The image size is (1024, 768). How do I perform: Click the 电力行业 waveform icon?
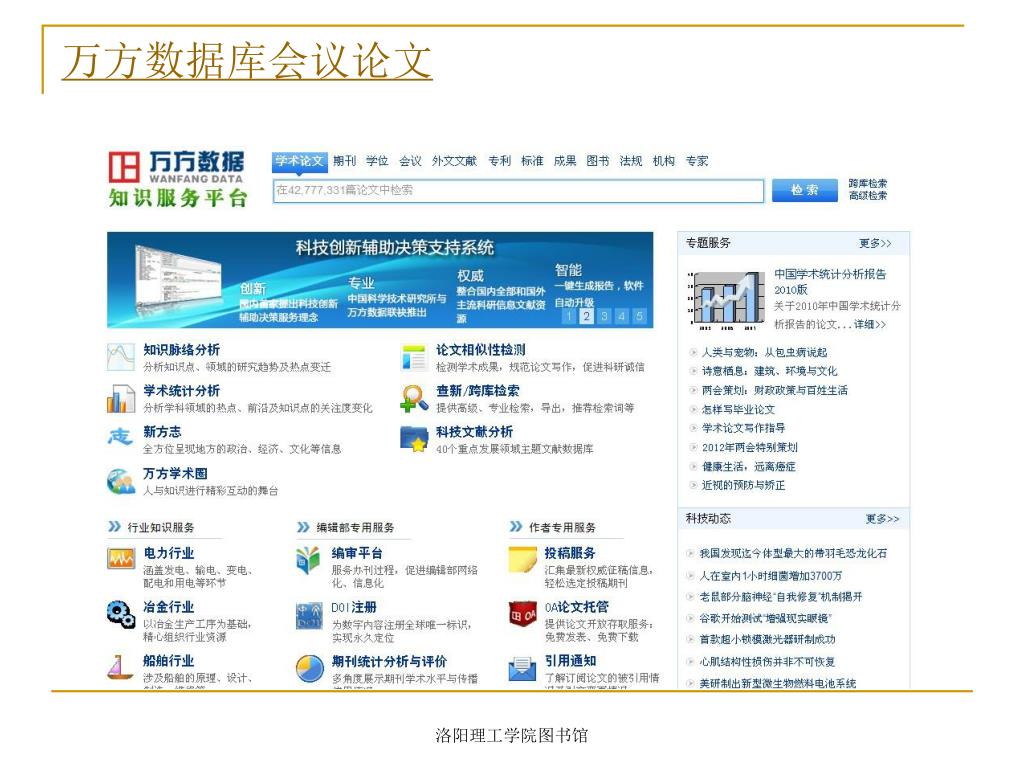[121, 559]
